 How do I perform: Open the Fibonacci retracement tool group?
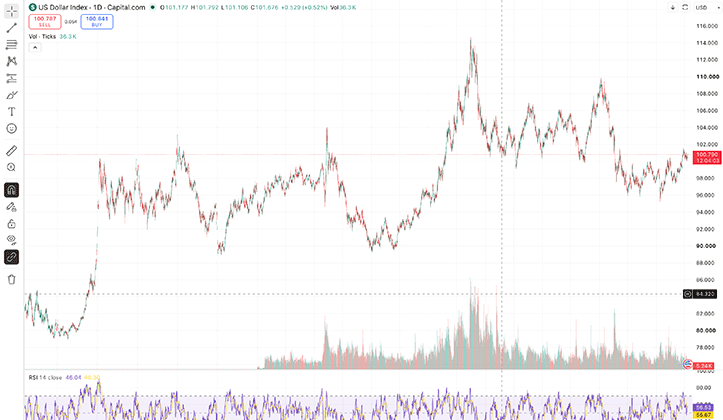coord(12,45)
